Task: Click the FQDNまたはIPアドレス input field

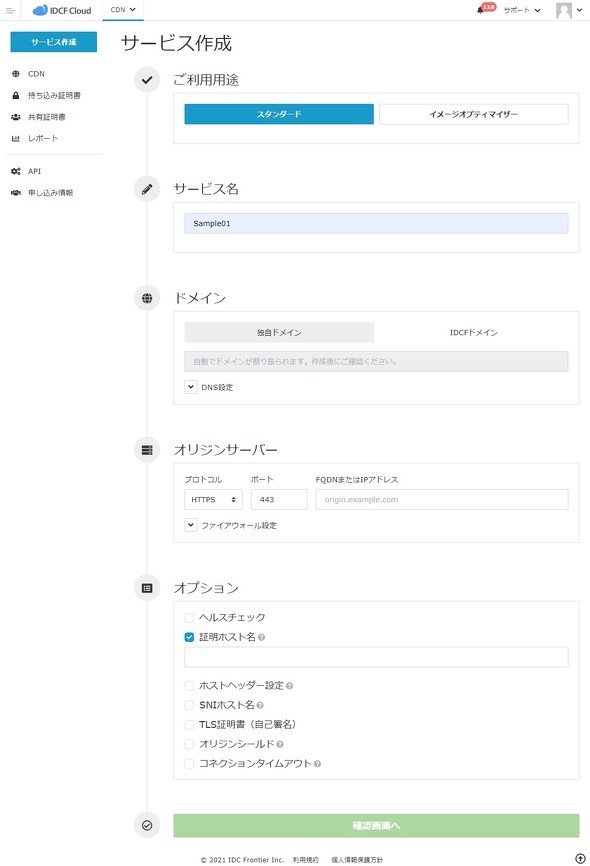Action: [x=442, y=499]
